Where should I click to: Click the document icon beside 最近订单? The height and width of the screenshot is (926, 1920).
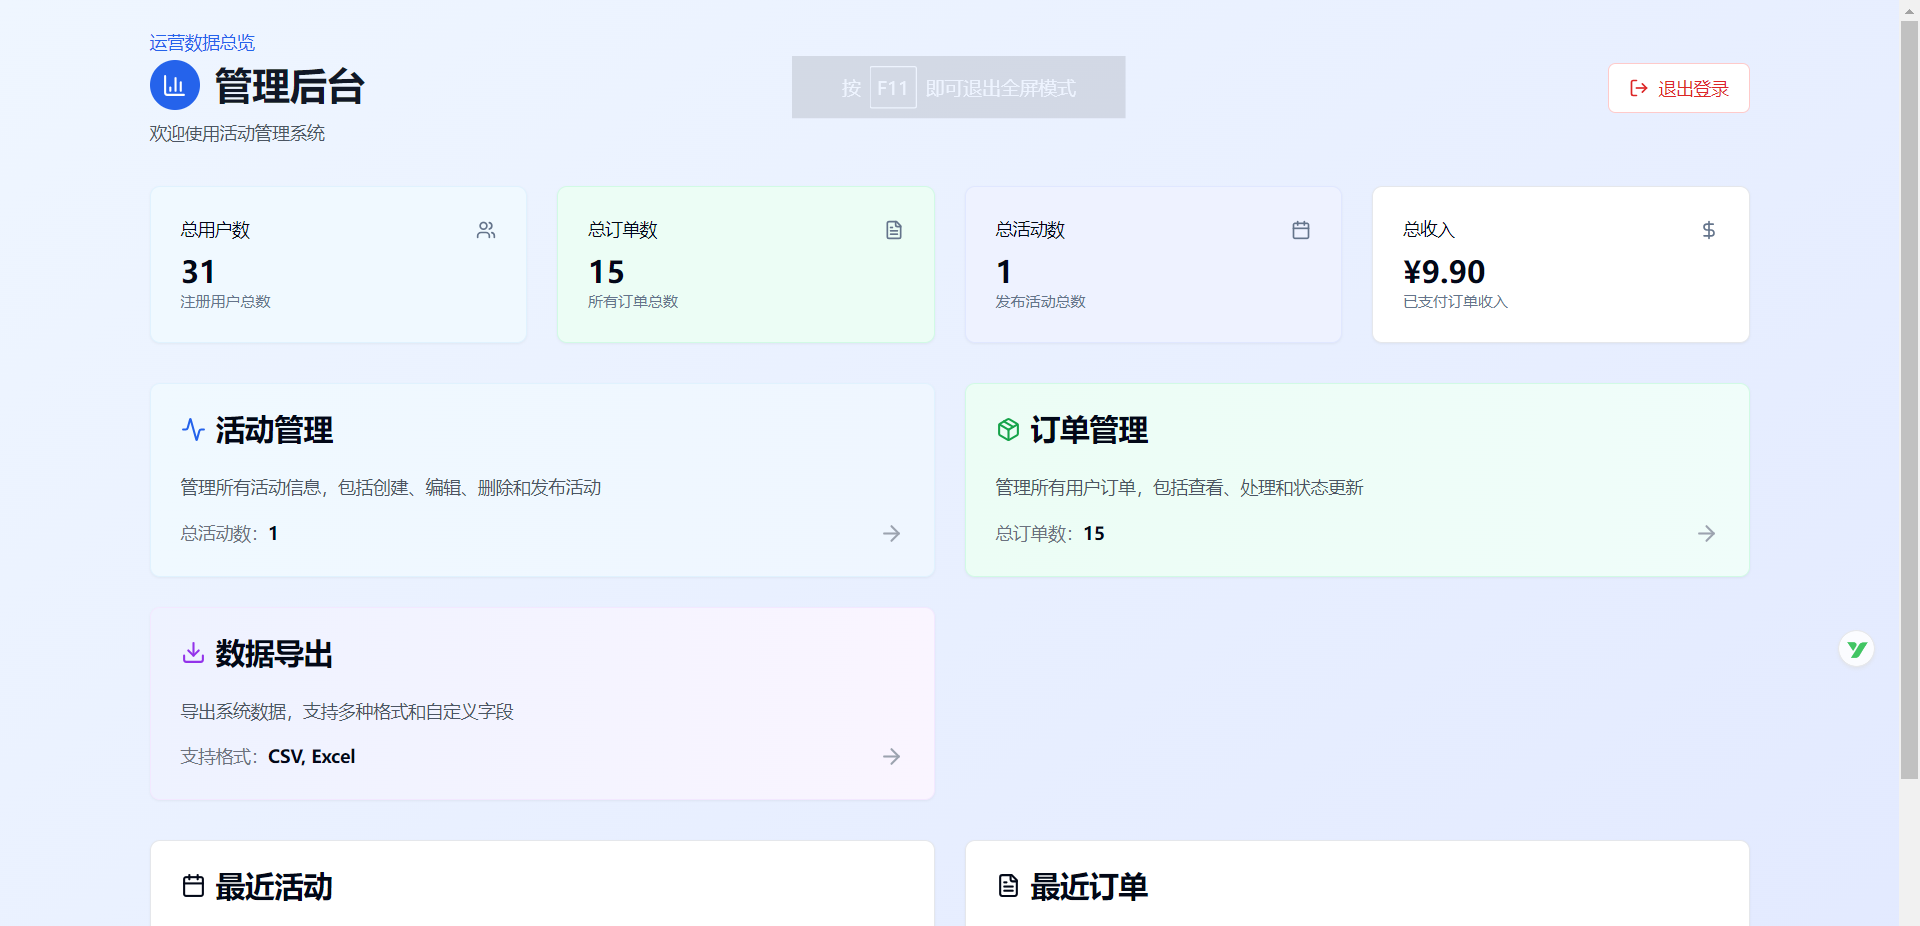point(1008,886)
